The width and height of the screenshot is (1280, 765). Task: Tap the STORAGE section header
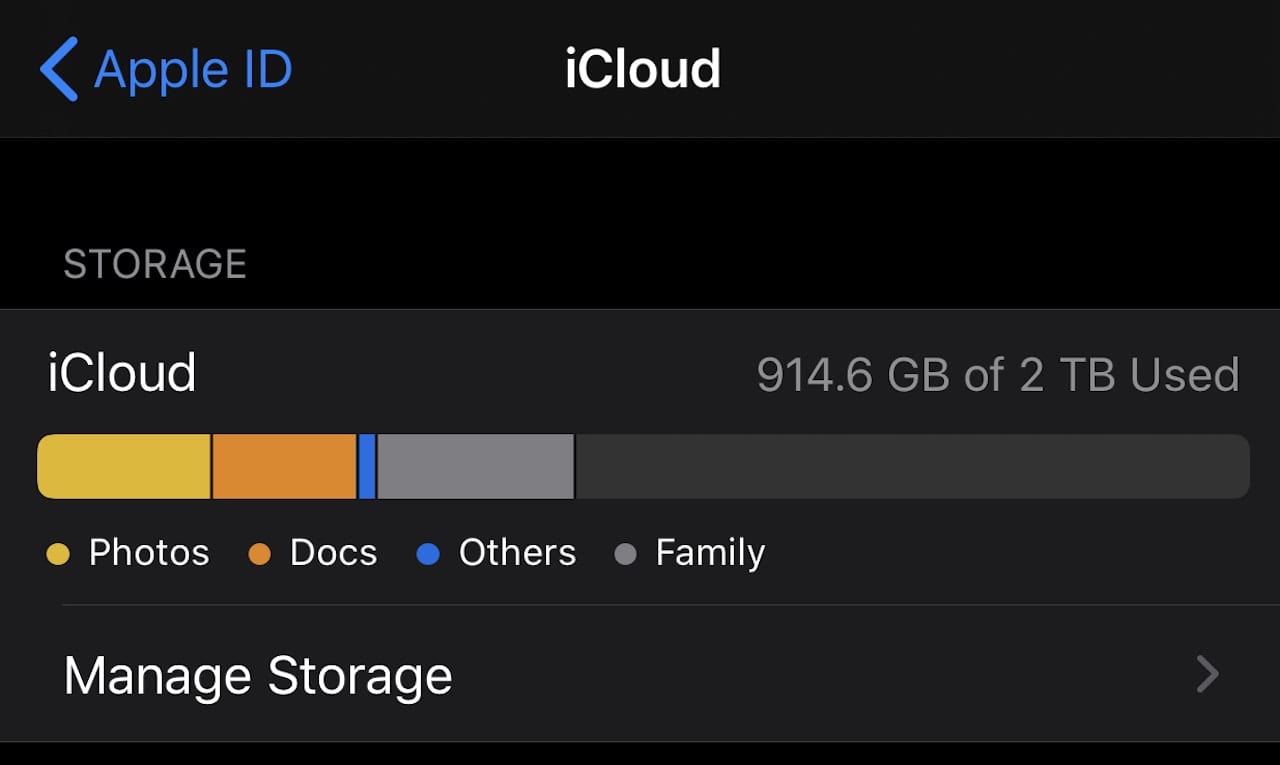pyautogui.click(x=155, y=264)
